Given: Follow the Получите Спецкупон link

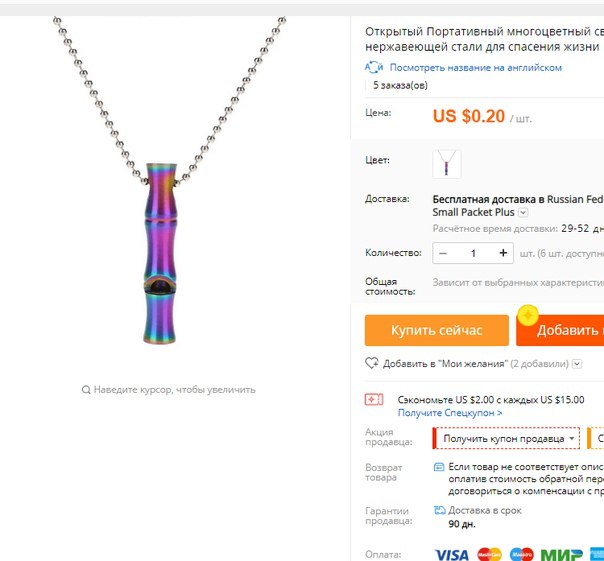Looking at the screenshot, I should (x=450, y=413).
